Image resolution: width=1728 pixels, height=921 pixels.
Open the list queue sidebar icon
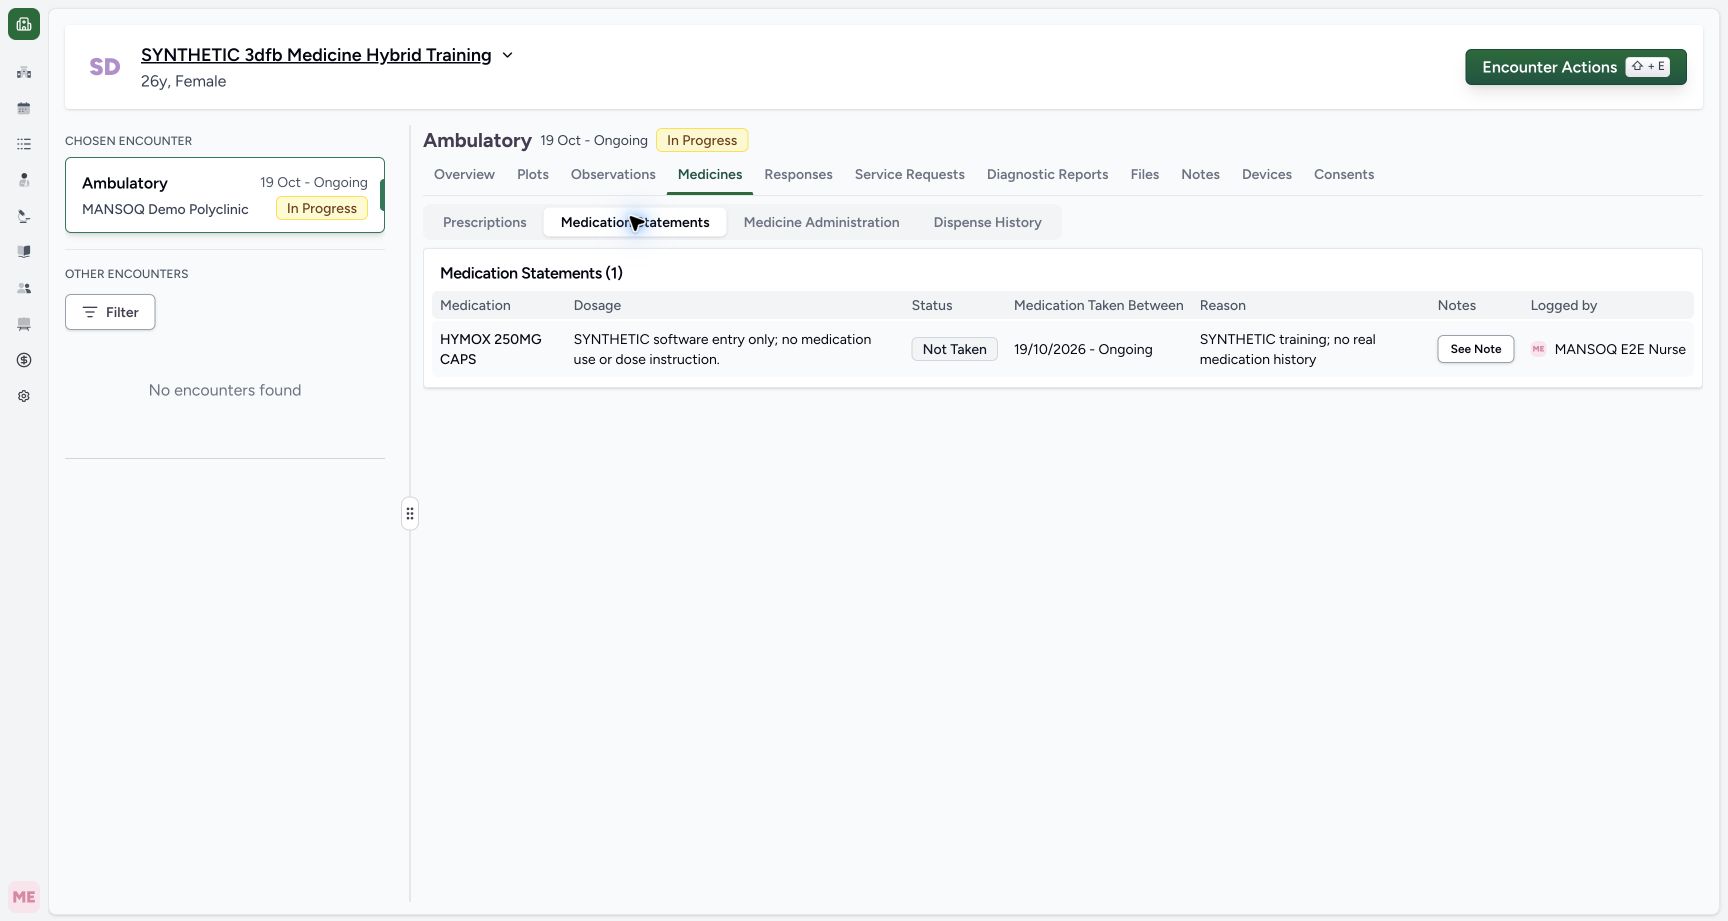(x=24, y=144)
